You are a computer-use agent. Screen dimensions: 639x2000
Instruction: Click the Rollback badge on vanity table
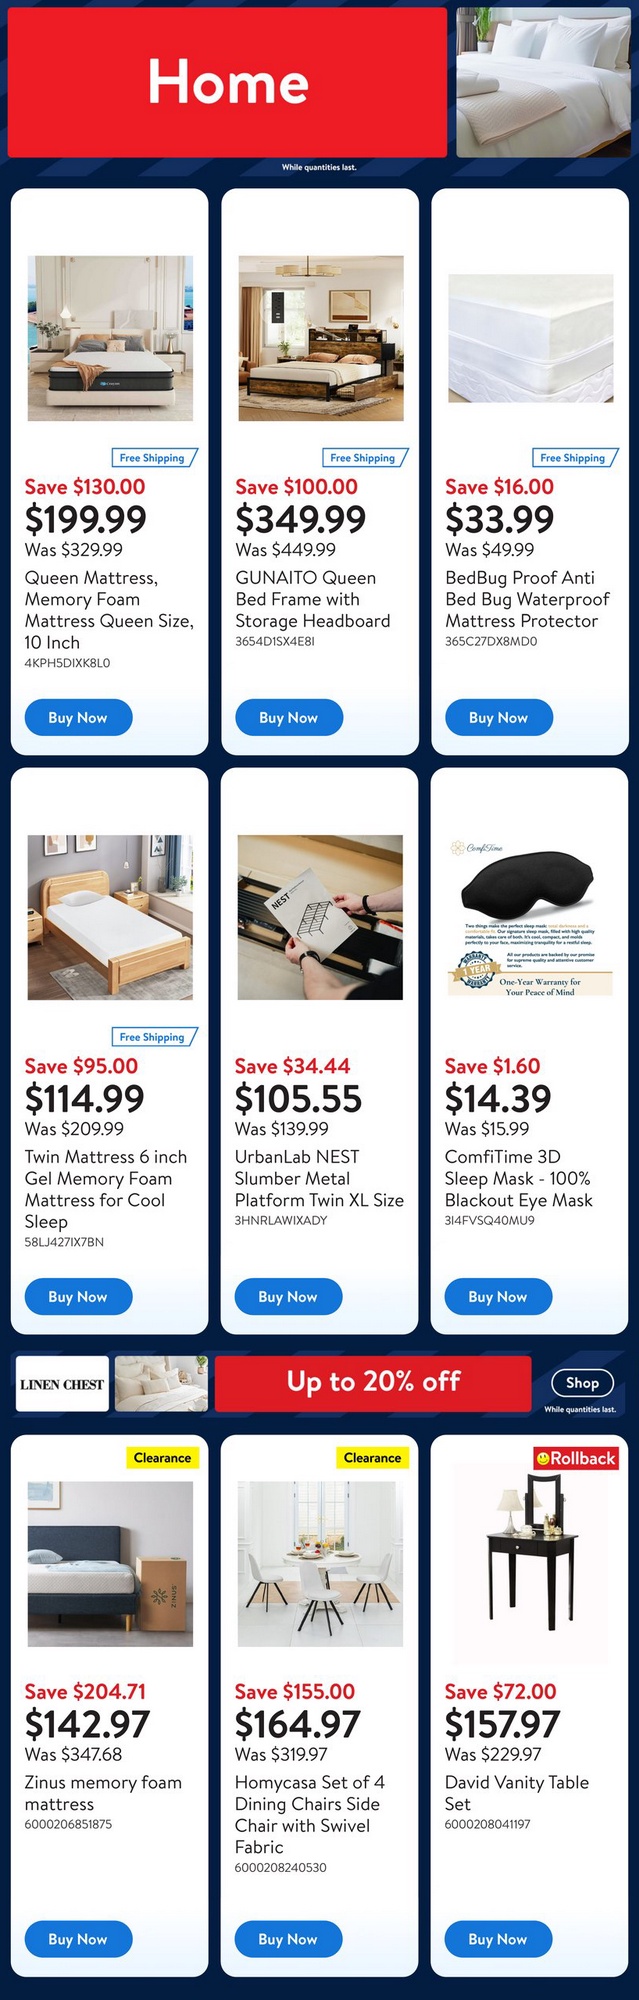click(x=576, y=1458)
